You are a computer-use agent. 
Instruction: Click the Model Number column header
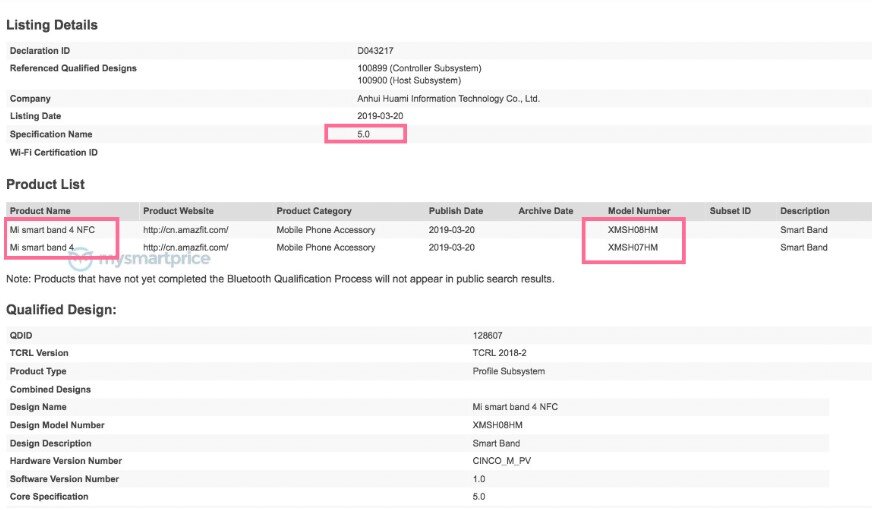639,211
